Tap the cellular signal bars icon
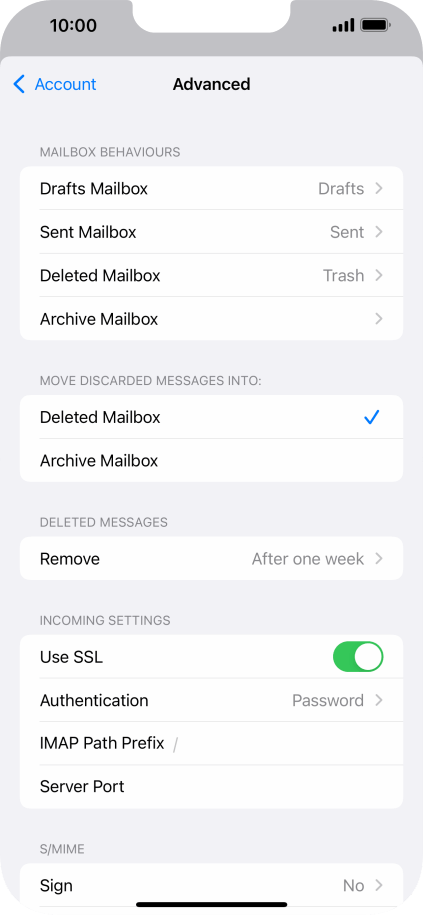 pyautogui.click(x=343, y=25)
